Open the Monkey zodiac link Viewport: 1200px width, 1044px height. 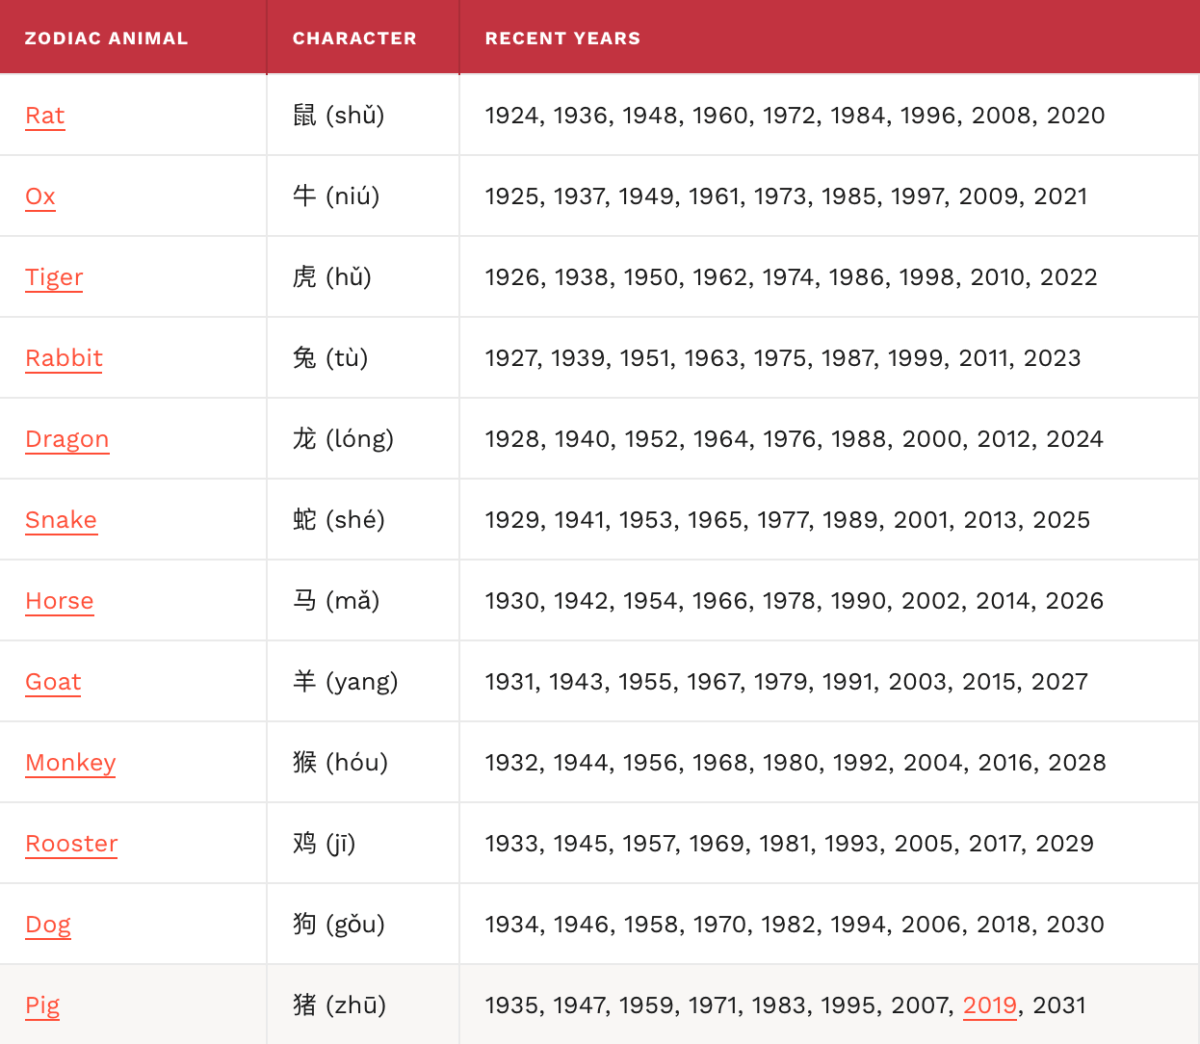pyautogui.click(x=70, y=764)
